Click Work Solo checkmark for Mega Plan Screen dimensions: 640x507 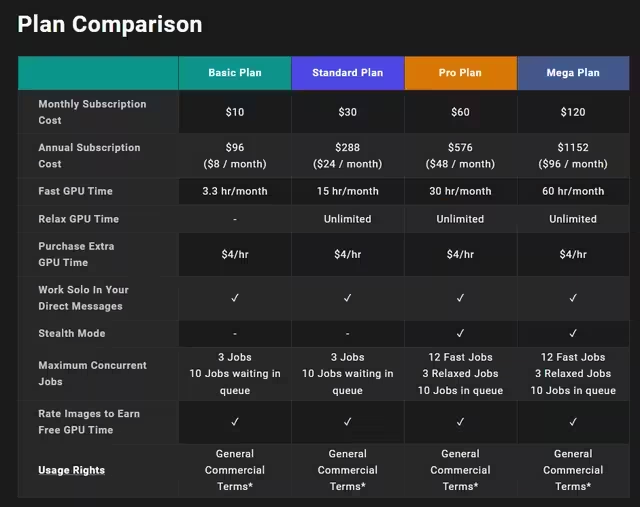click(573, 298)
